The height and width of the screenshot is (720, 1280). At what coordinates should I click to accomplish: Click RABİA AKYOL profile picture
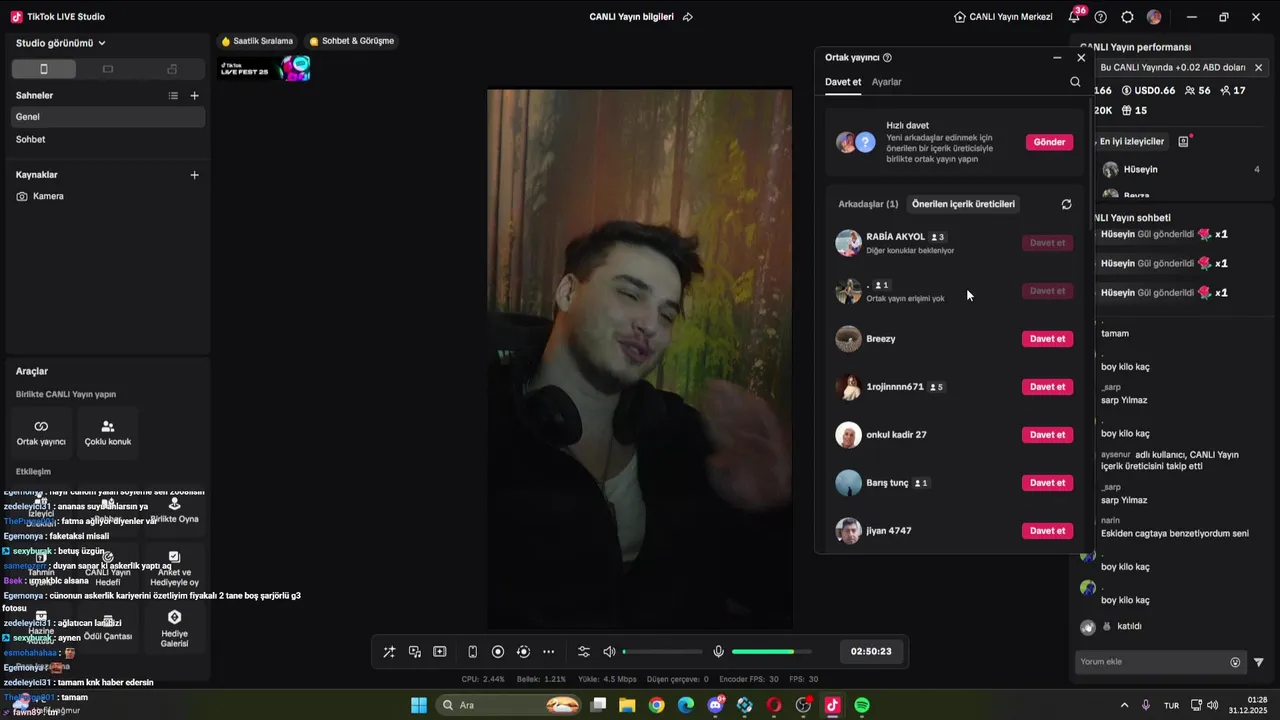pos(848,243)
